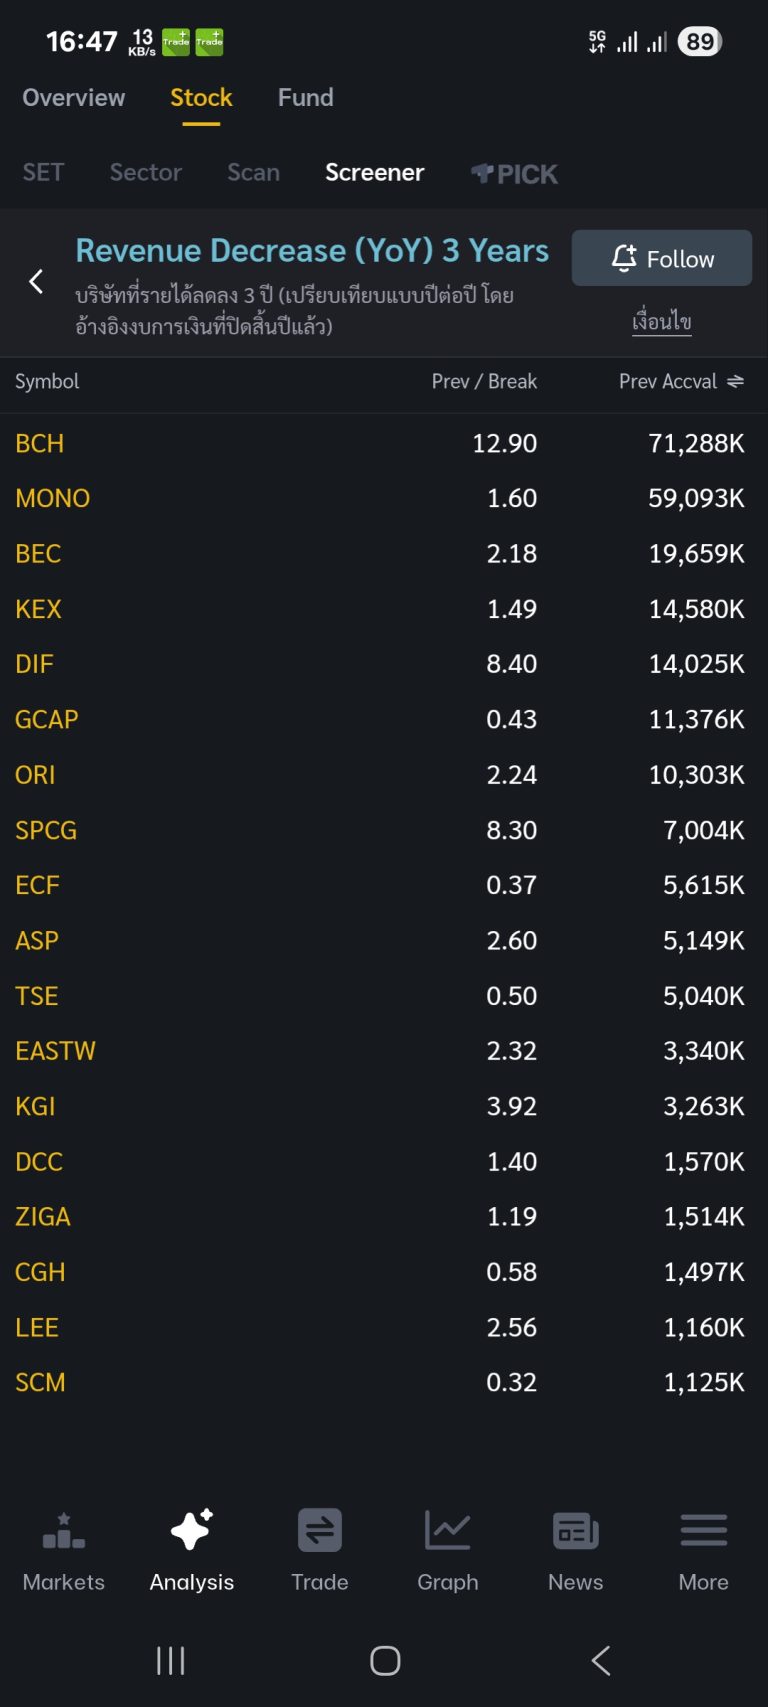Switch to the Overview tab
768x1707 pixels.
(74, 98)
